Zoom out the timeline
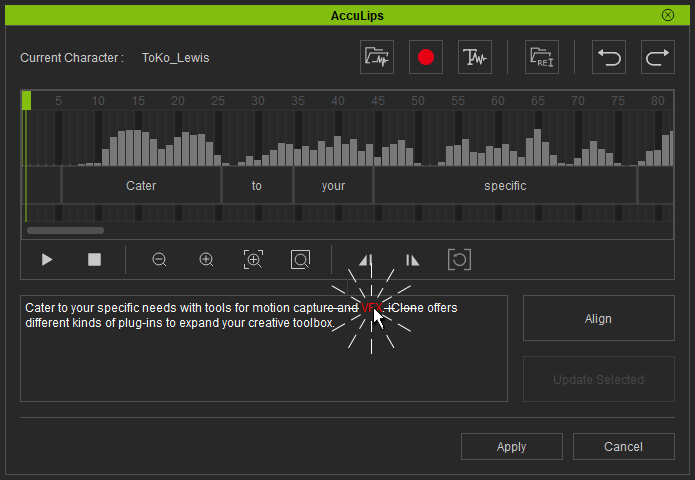This screenshot has width=695, height=480. 159,260
